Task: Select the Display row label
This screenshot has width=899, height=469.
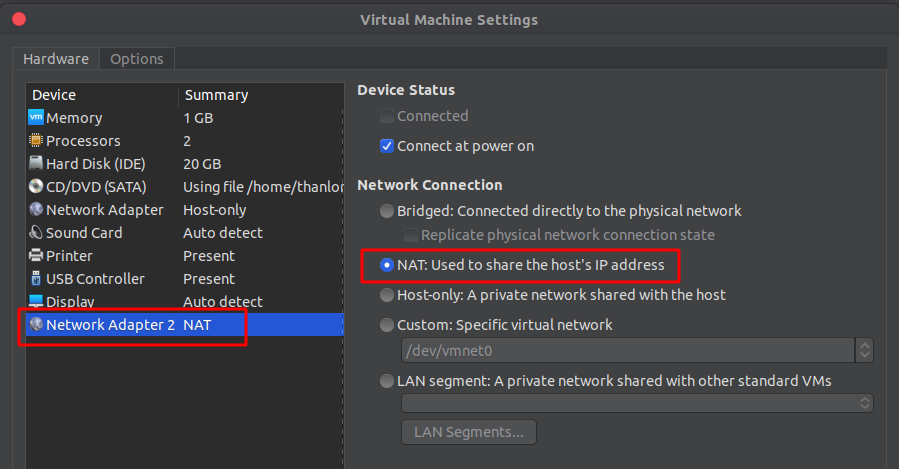Action: pyautogui.click(x=71, y=302)
